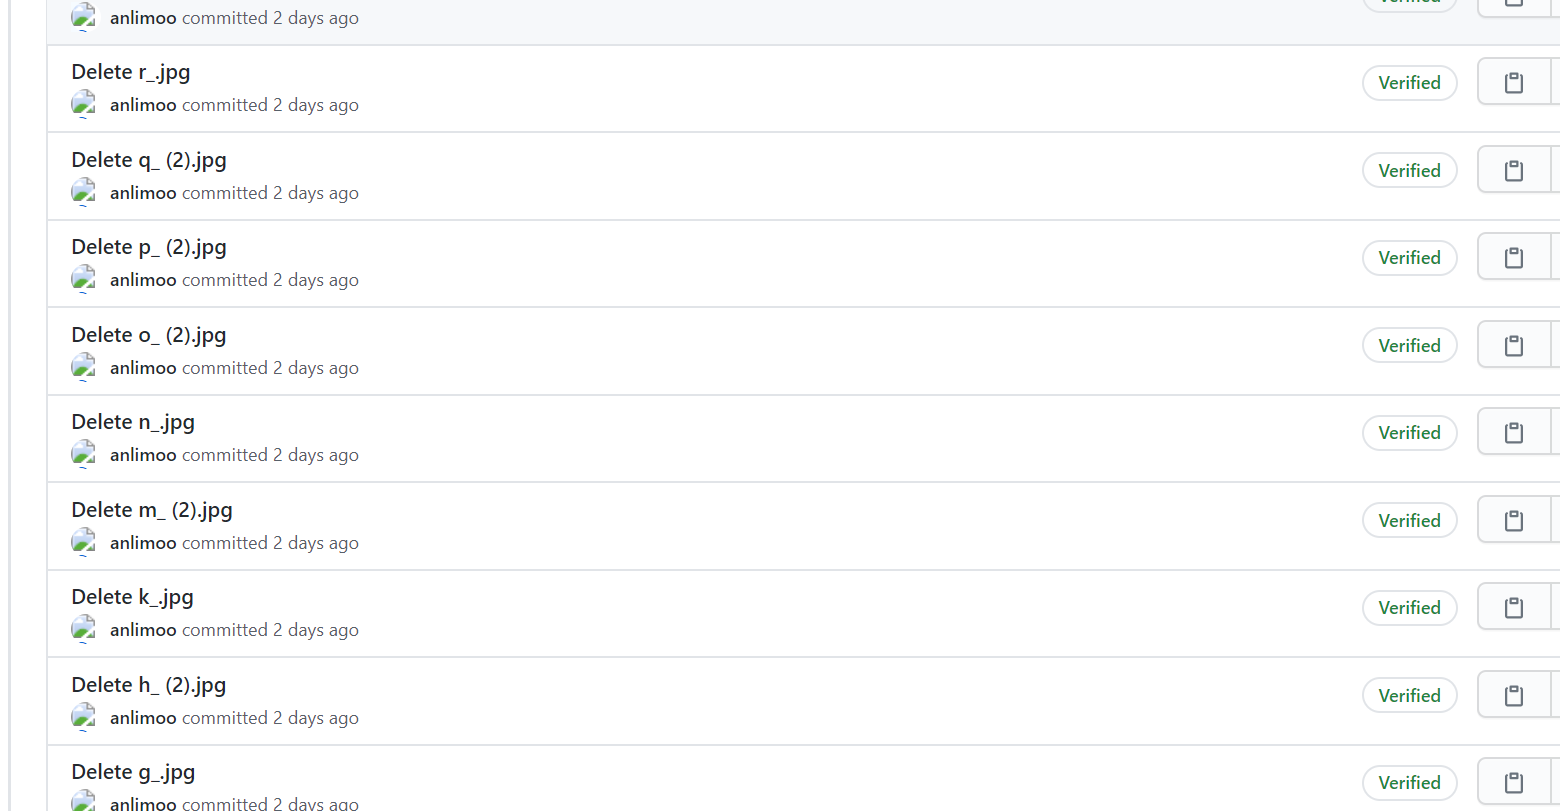
Task: Show Verified details for Delete k_.jpg
Action: 1409,608
